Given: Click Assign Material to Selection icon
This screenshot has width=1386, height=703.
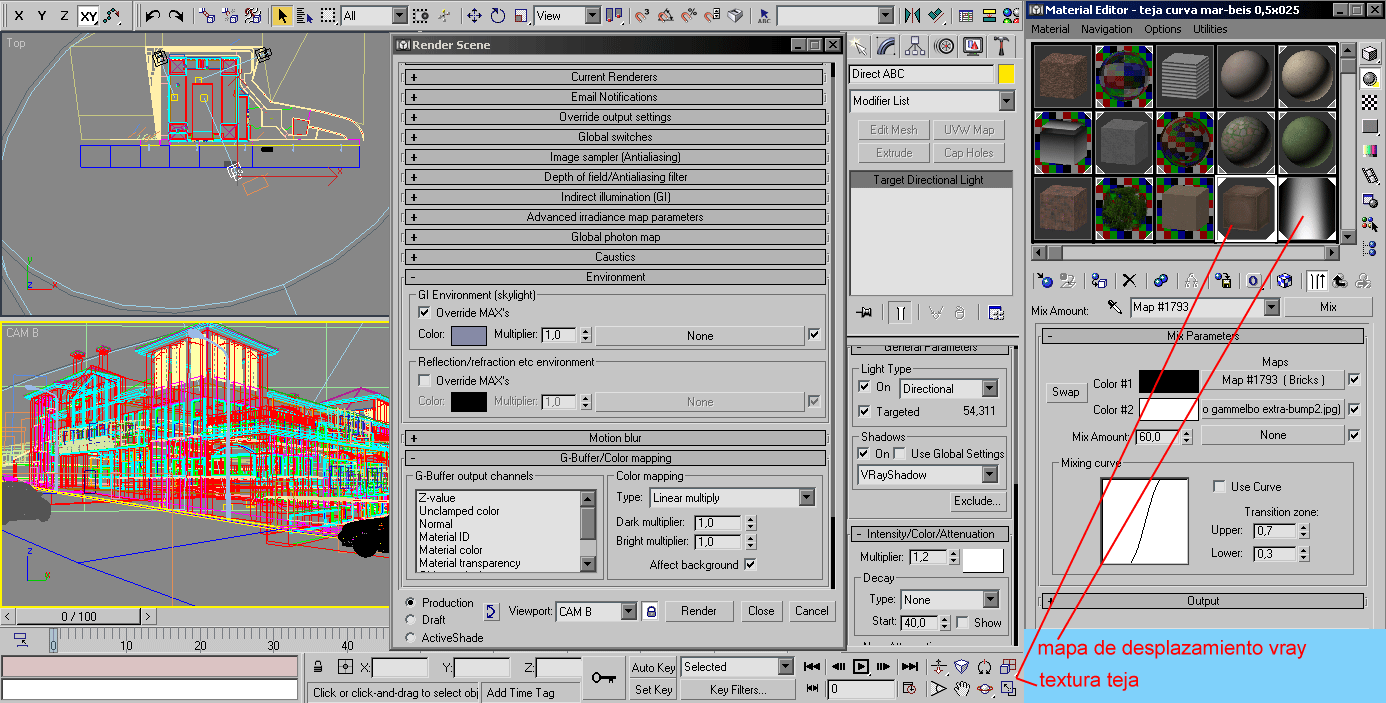Looking at the screenshot, I should [1099, 281].
